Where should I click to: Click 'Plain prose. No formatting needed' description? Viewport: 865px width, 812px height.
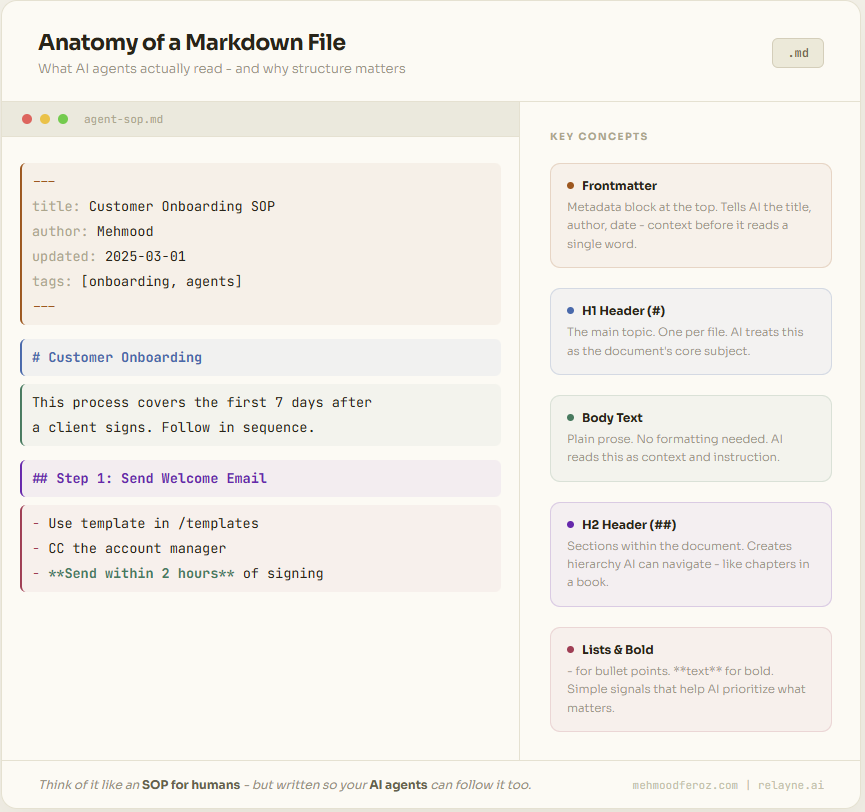point(675,448)
